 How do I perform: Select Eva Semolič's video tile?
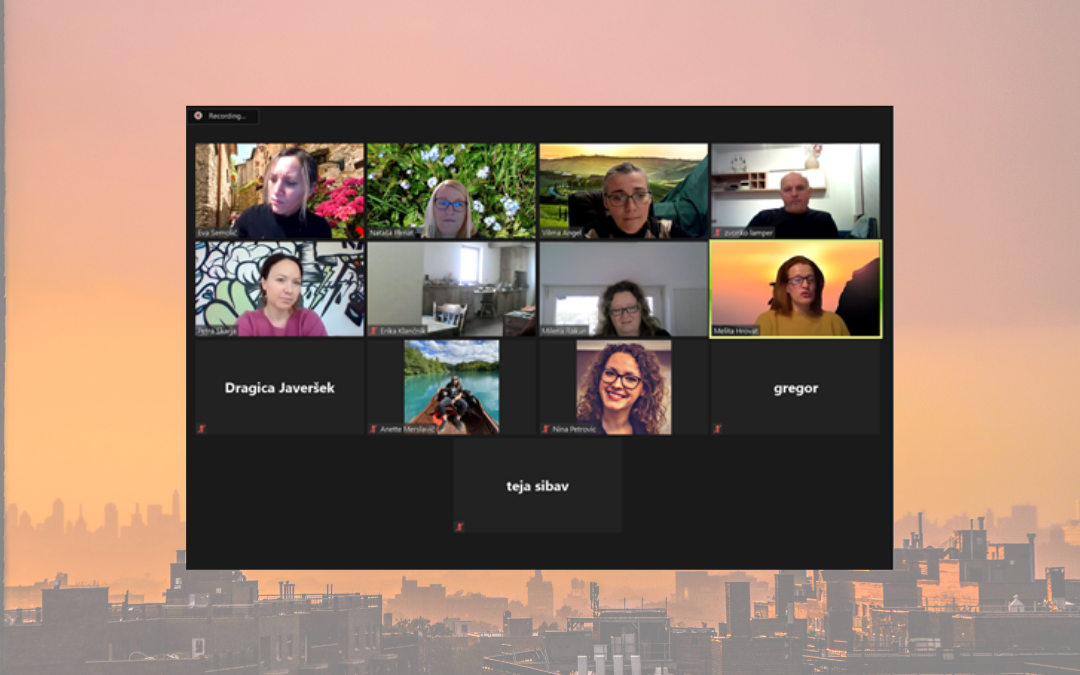pos(279,190)
